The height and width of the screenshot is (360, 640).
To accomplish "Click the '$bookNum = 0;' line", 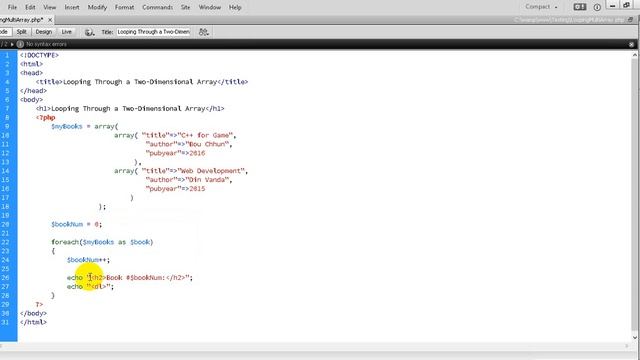I will 76,224.
